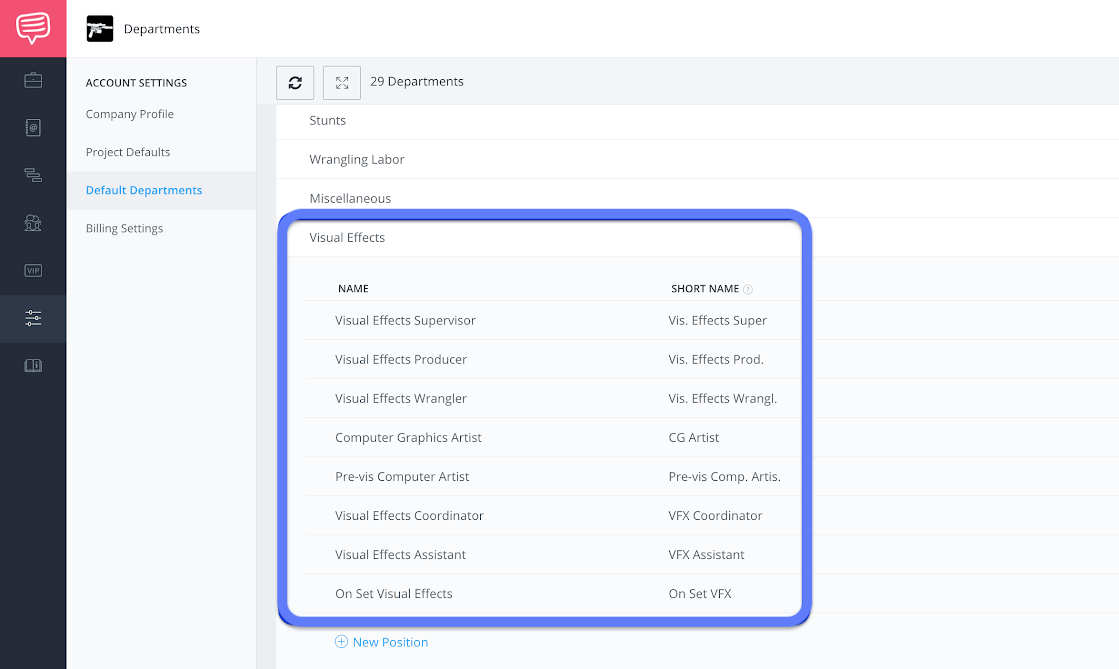Expand the Wrangling Labor department row
The height and width of the screenshot is (669, 1119).
[697, 159]
